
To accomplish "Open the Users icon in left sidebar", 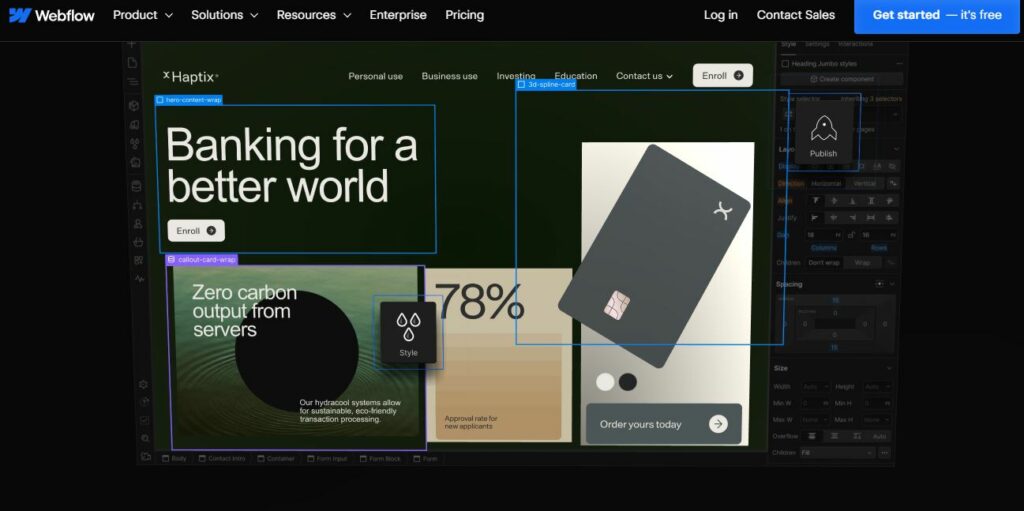I will [138, 223].
